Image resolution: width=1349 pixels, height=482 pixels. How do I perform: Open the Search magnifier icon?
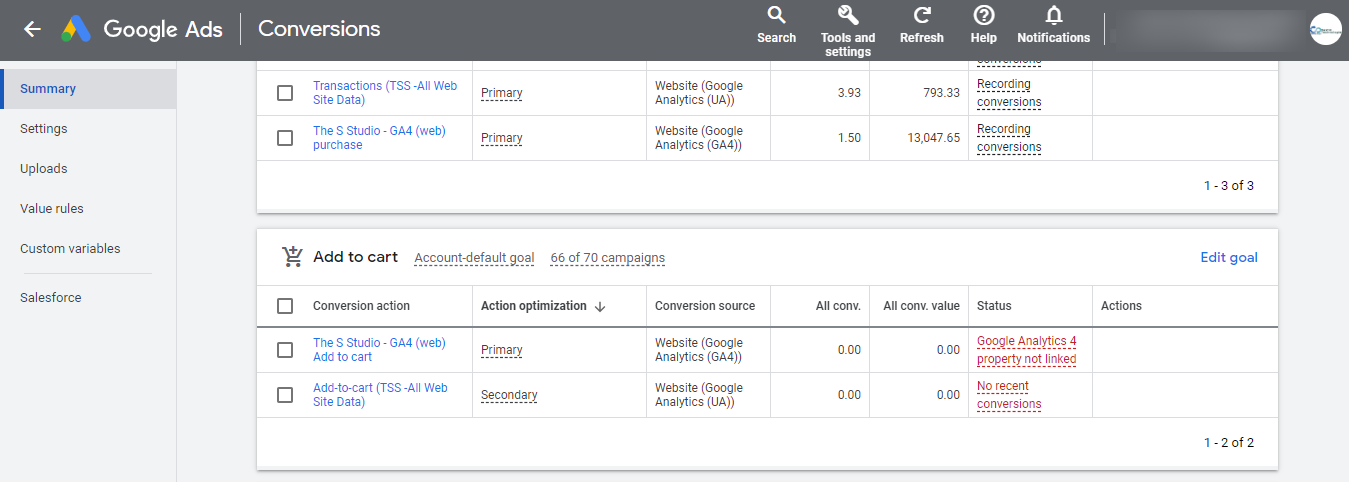(x=776, y=15)
